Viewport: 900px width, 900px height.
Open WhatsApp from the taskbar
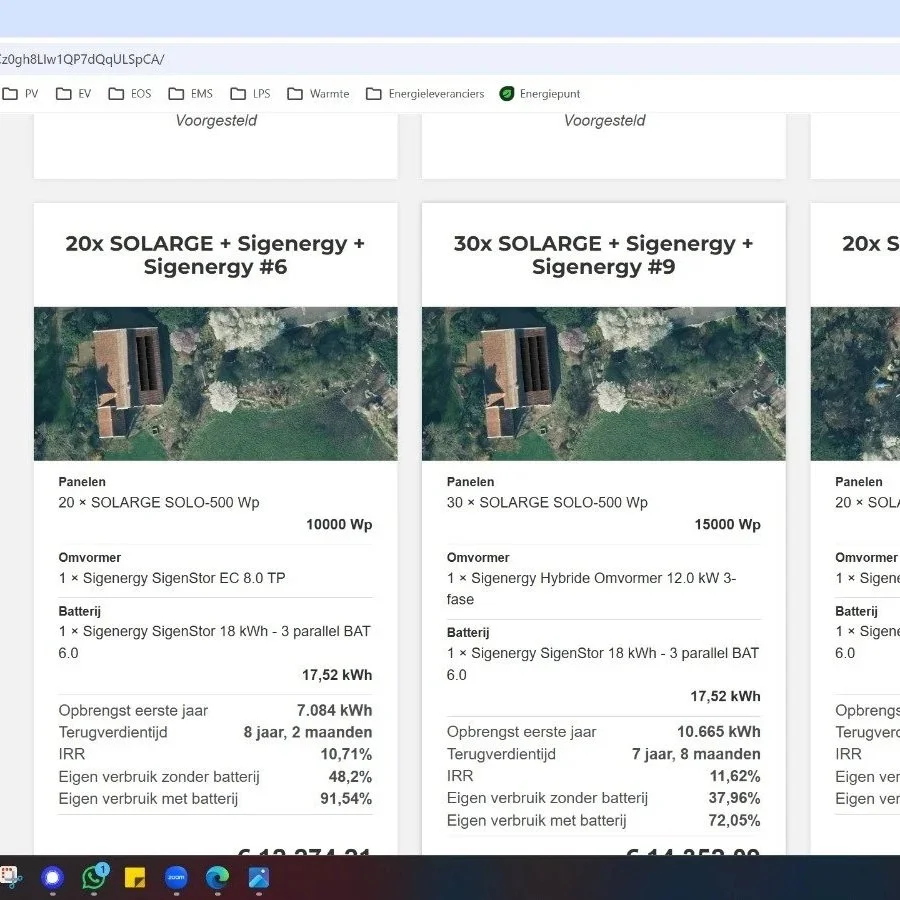tap(94, 876)
